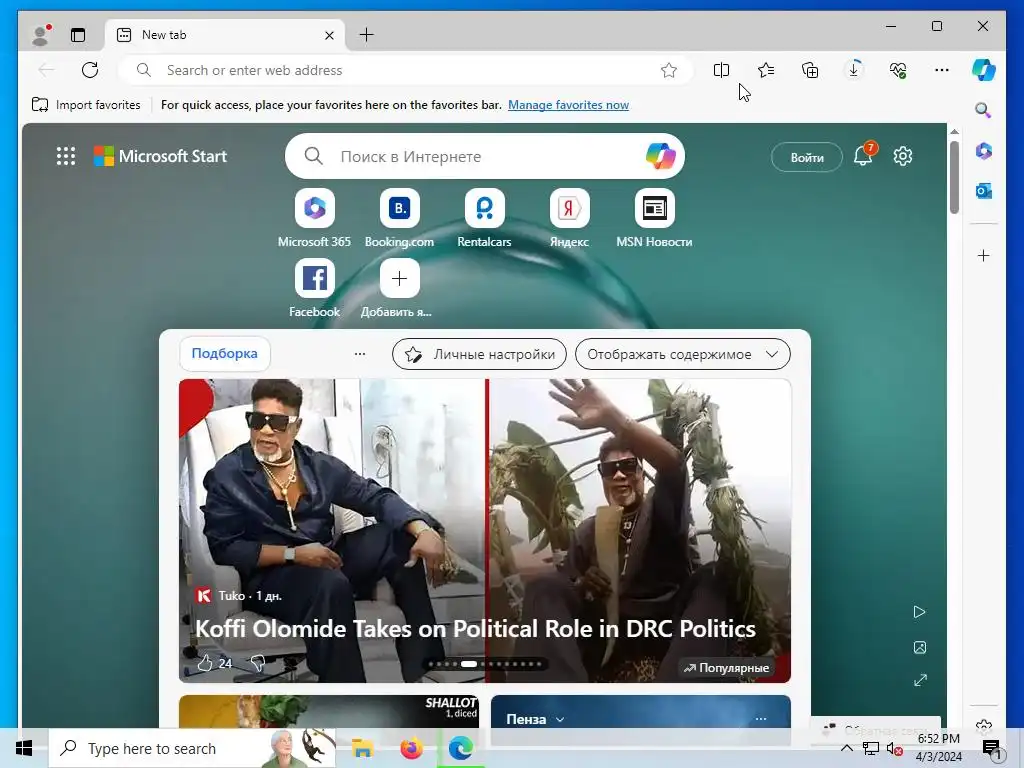
Task: Open the feed more options ellipsis
Action: [360, 354]
